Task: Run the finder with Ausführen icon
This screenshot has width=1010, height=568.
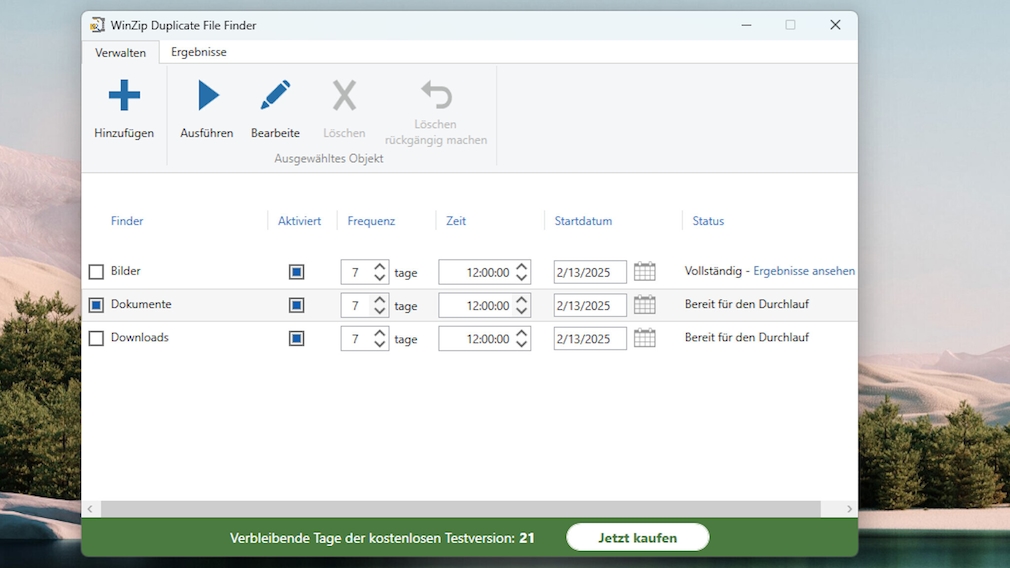Action: point(207,96)
